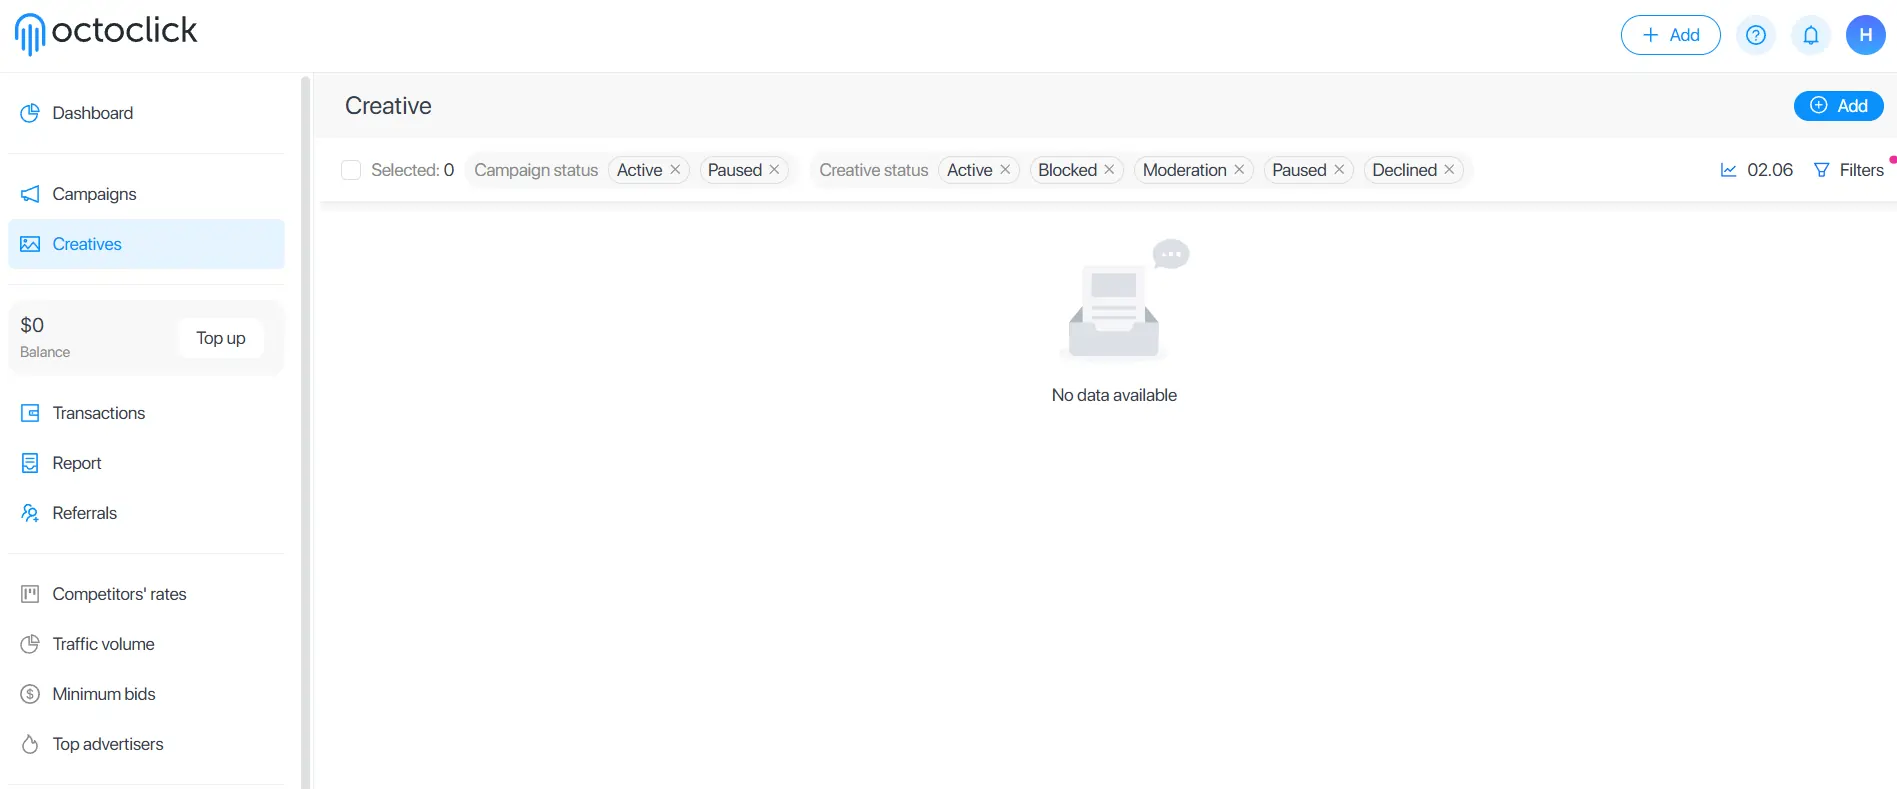Open notifications bell icon
Viewport: 1897px width, 789px height.
[1811, 35]
